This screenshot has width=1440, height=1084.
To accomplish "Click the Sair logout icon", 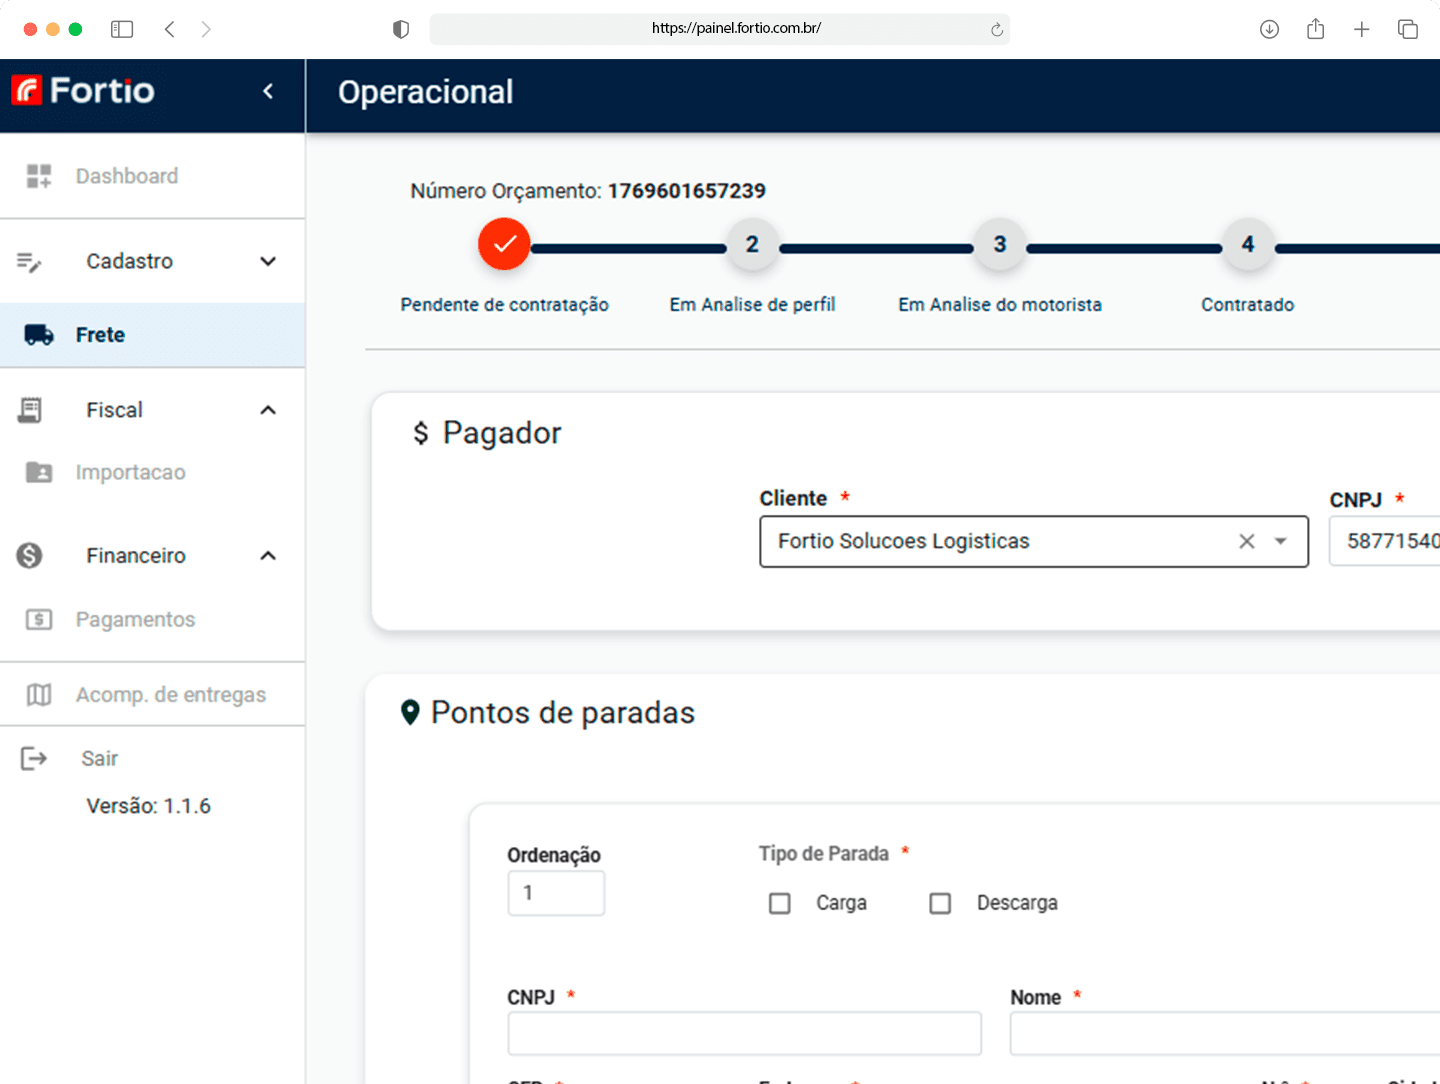I will pos(34,759).
